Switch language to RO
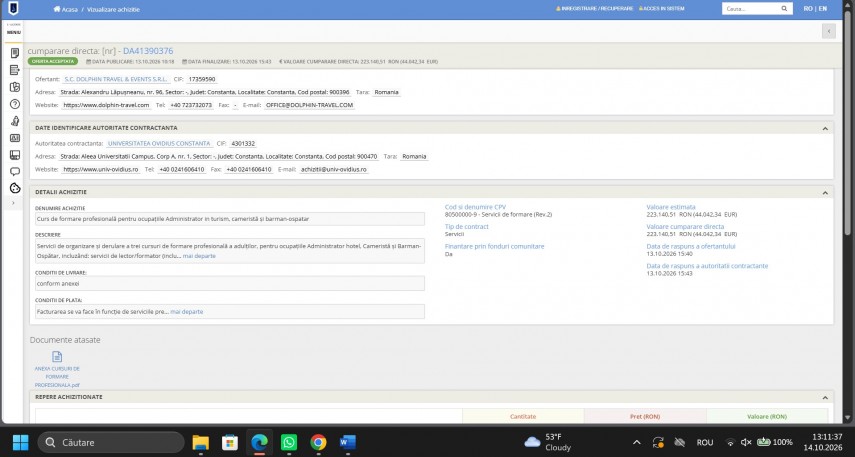This screenshot has height=457, width=855. click(808, 9)
